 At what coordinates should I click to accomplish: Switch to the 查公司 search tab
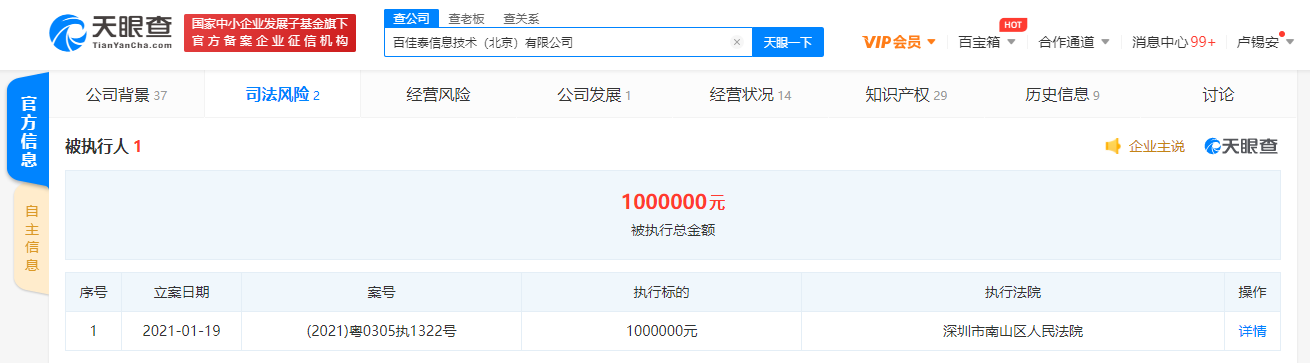[410, 18]
